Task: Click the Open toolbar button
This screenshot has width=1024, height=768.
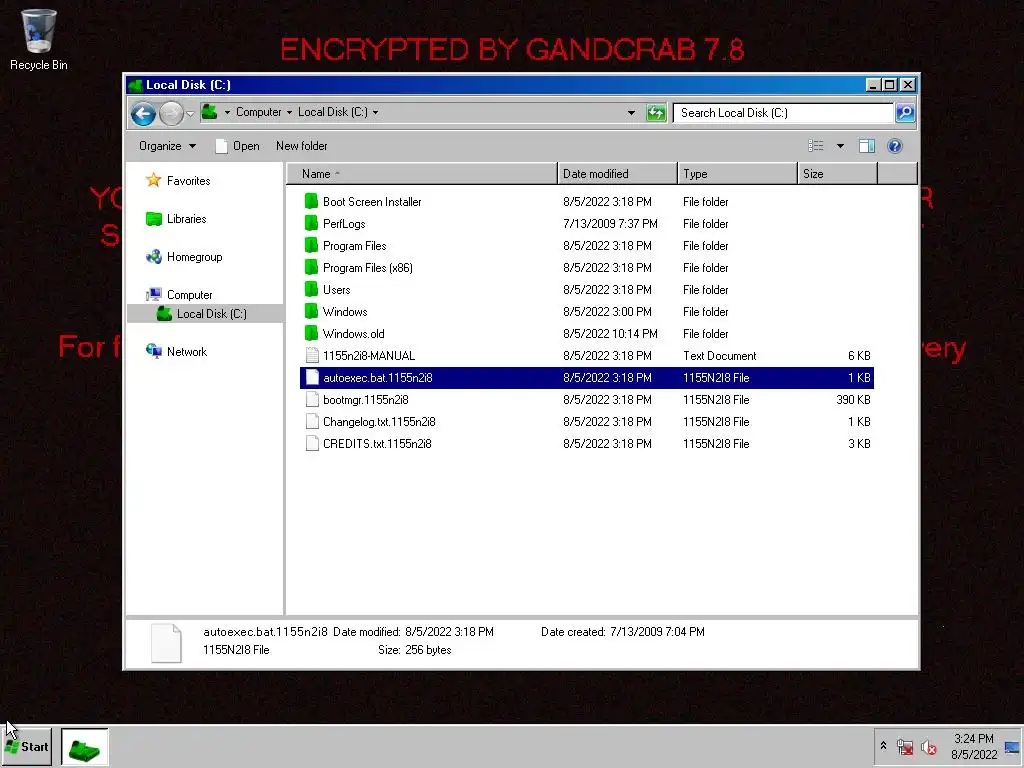Action: [238, 146]
